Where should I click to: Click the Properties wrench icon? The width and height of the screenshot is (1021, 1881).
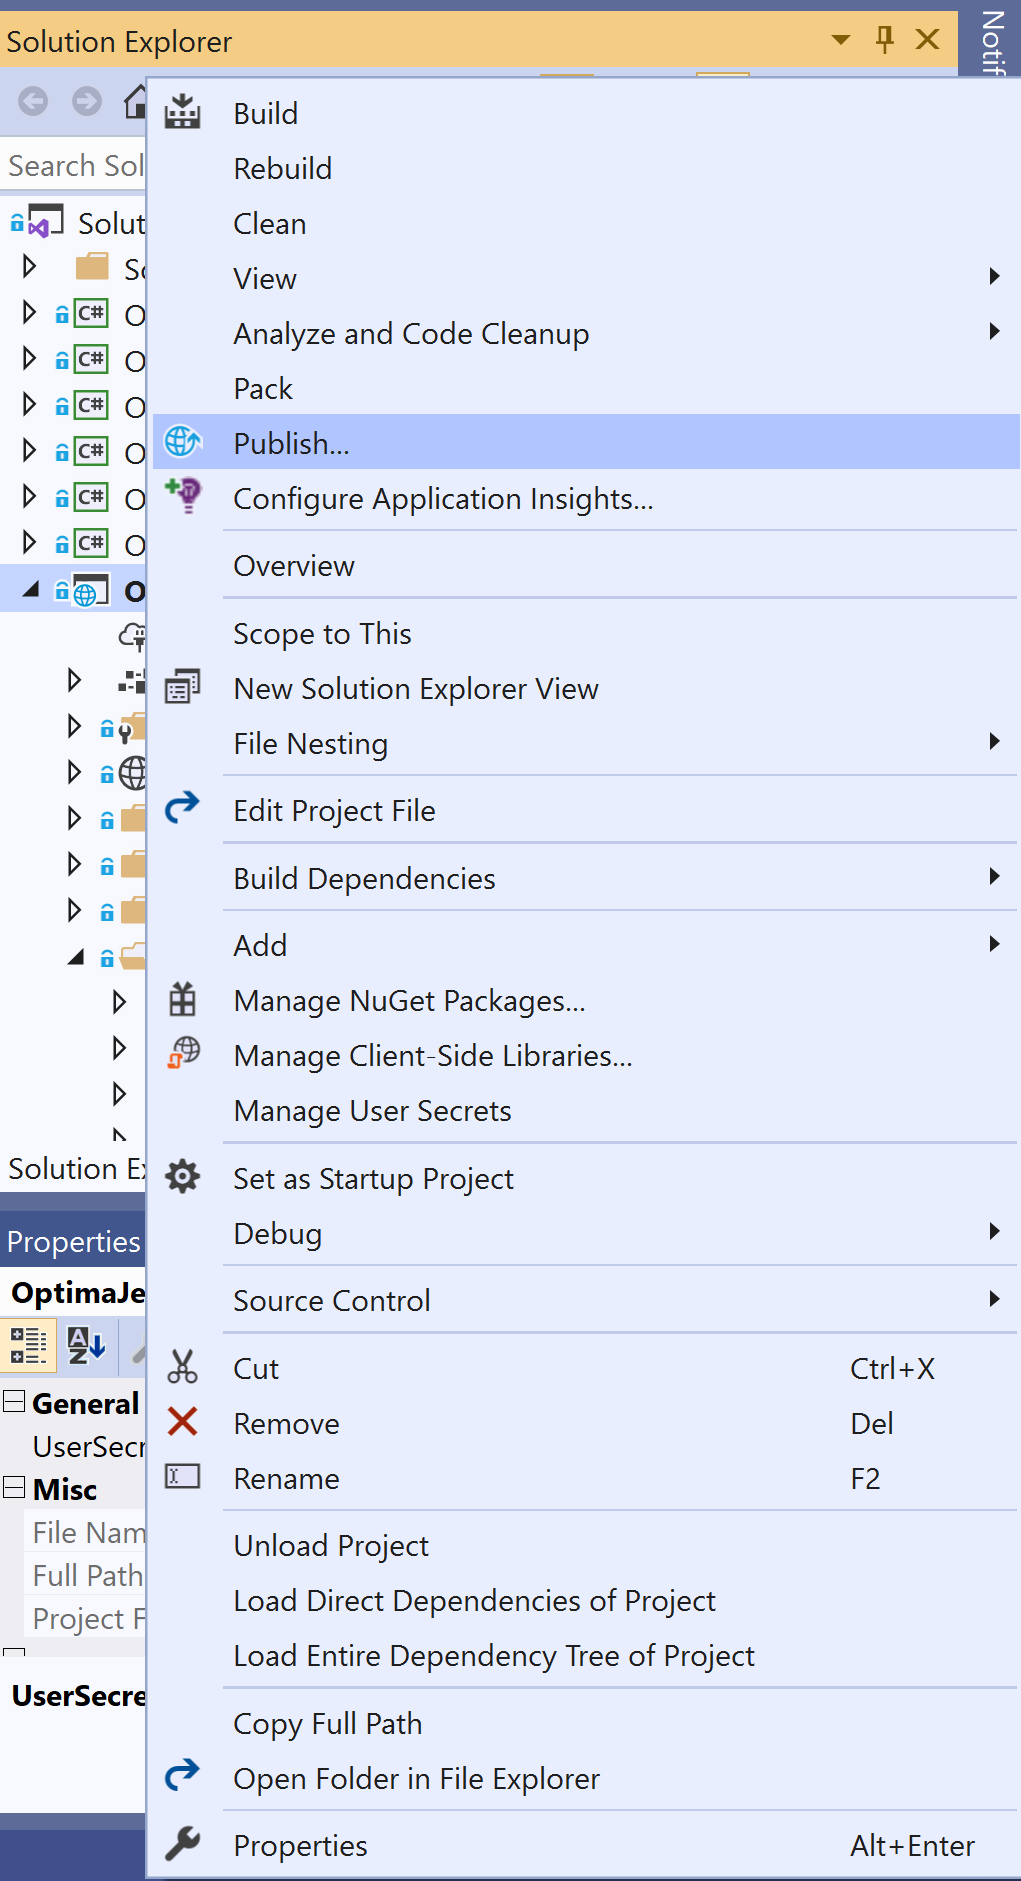point(182,1842)
